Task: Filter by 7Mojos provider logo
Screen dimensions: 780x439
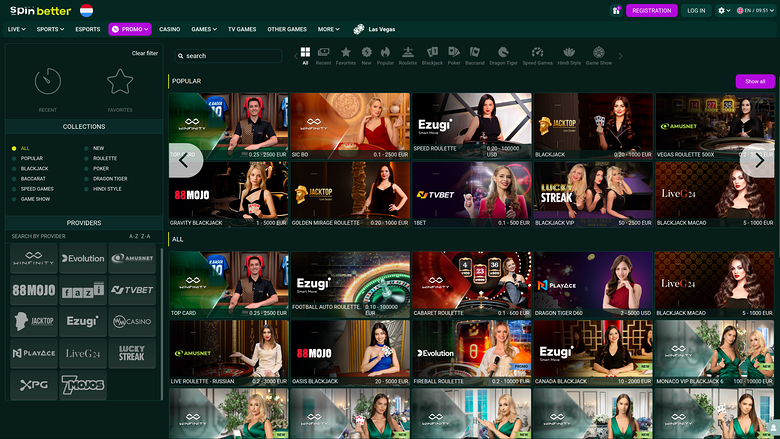Action: coord(83,385)
